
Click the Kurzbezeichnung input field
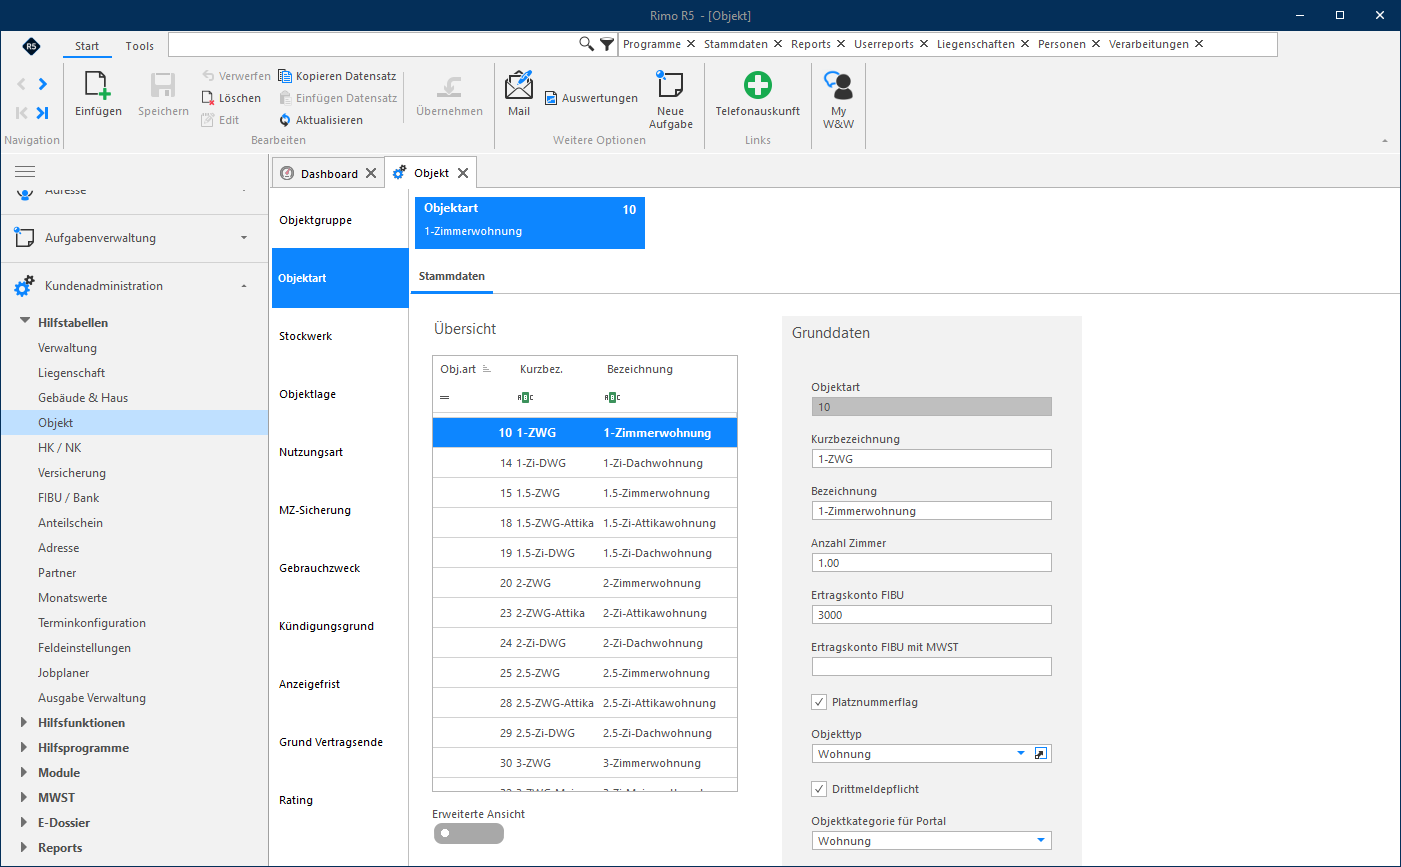[932, 459]
